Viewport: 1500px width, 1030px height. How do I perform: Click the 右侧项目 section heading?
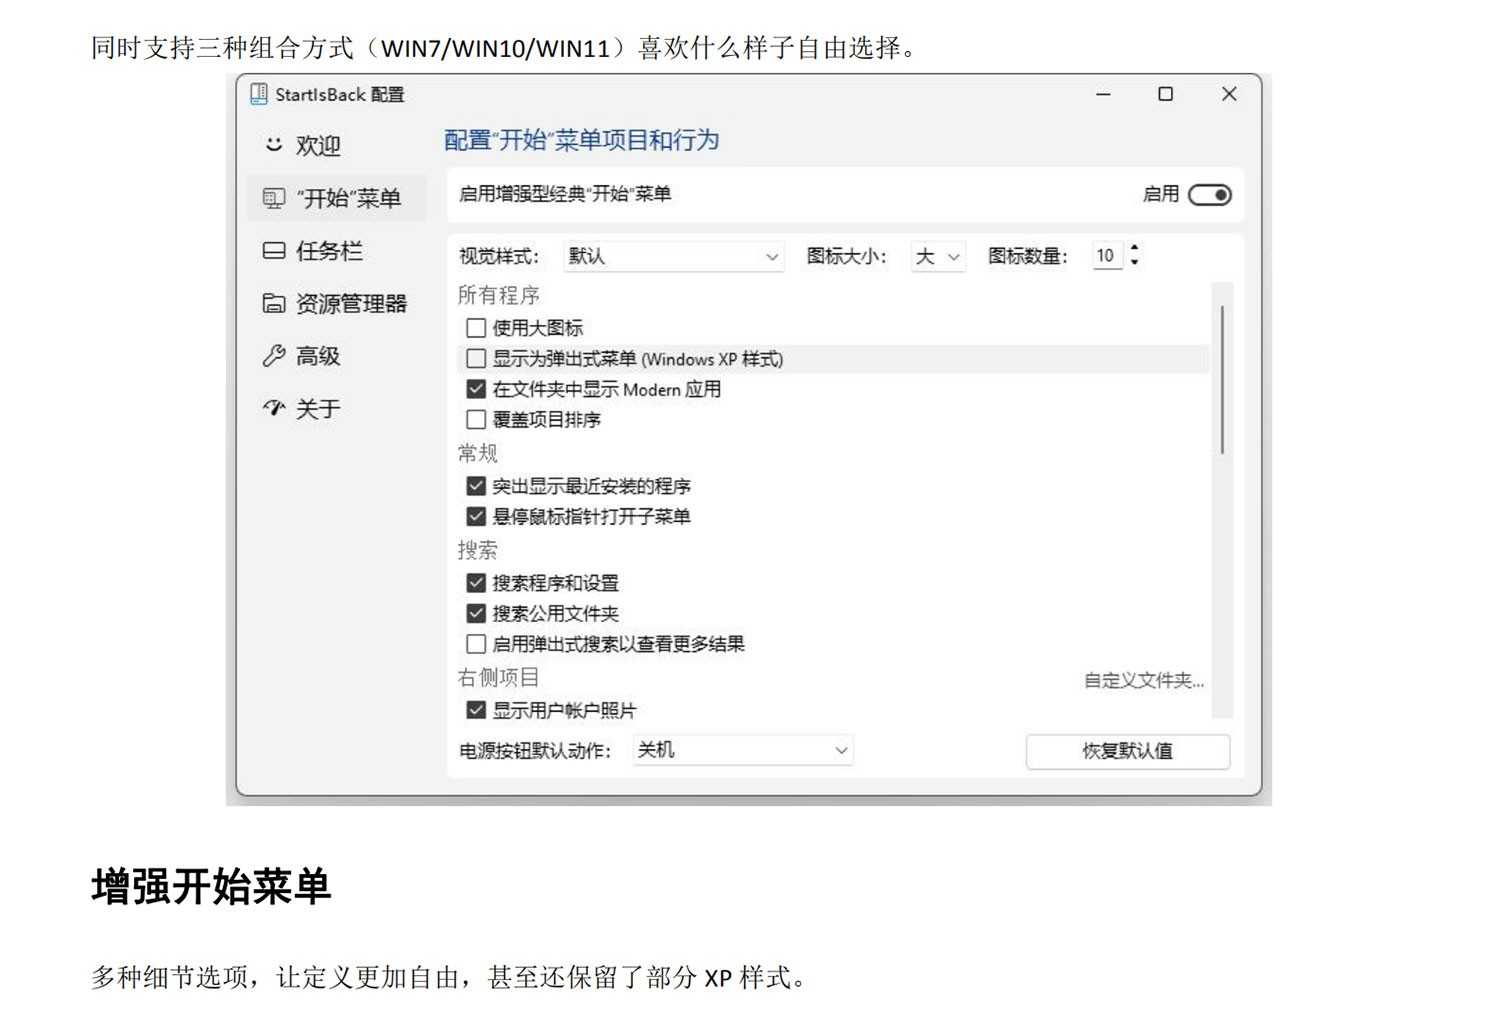point(499,677)
